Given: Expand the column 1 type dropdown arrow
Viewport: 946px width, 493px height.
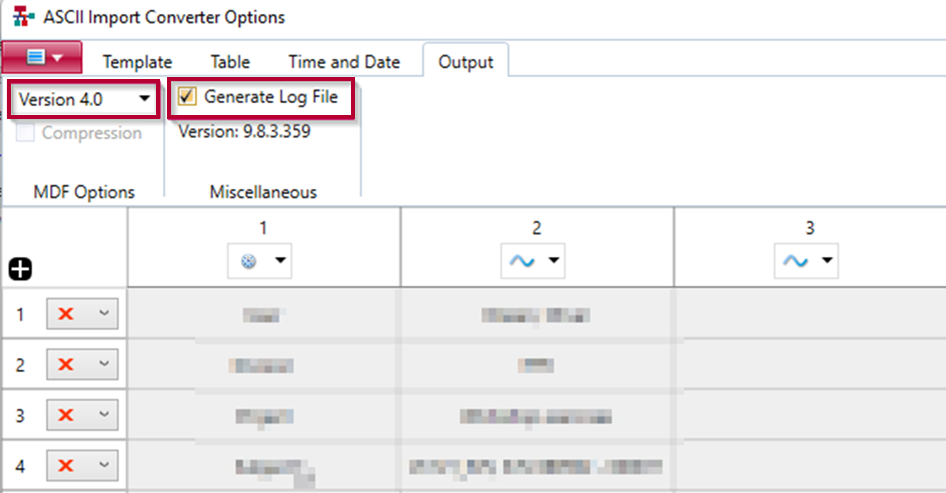Looking at the screenshot, I should [281, 261].
